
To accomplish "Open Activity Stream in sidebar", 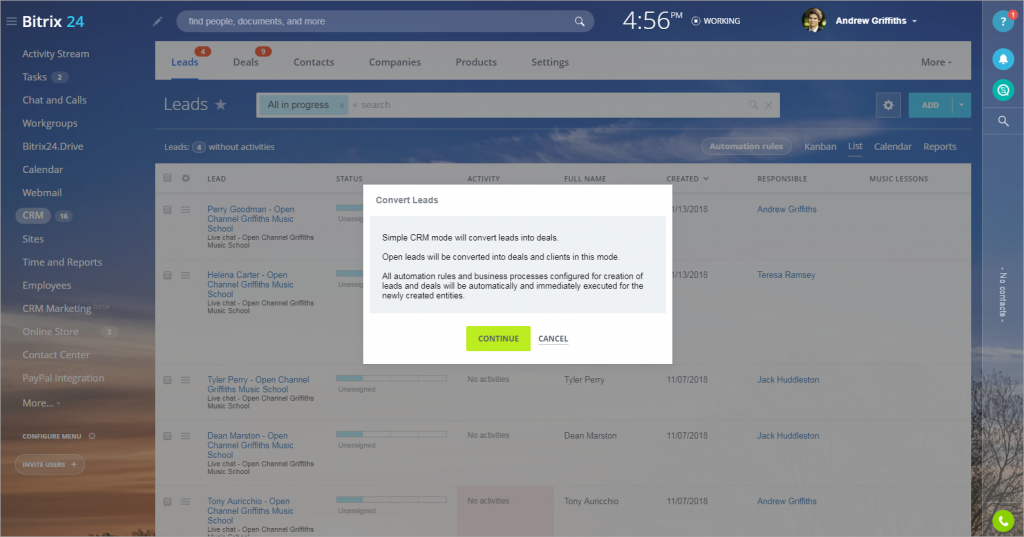I will [56, 54].
